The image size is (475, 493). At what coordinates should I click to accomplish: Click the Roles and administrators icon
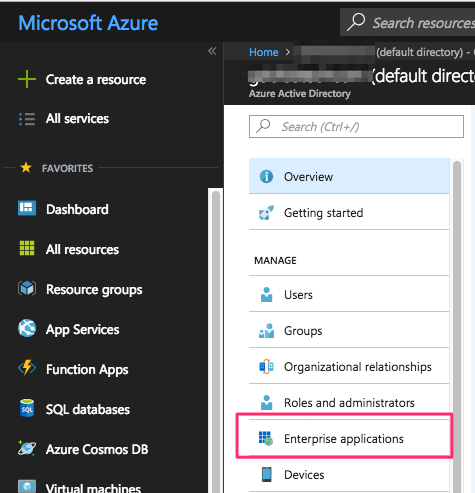[266, 403]
